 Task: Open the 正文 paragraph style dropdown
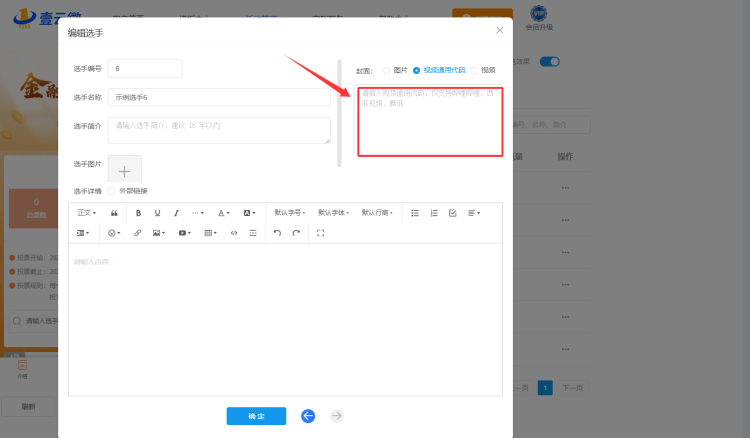pos(87,213)
